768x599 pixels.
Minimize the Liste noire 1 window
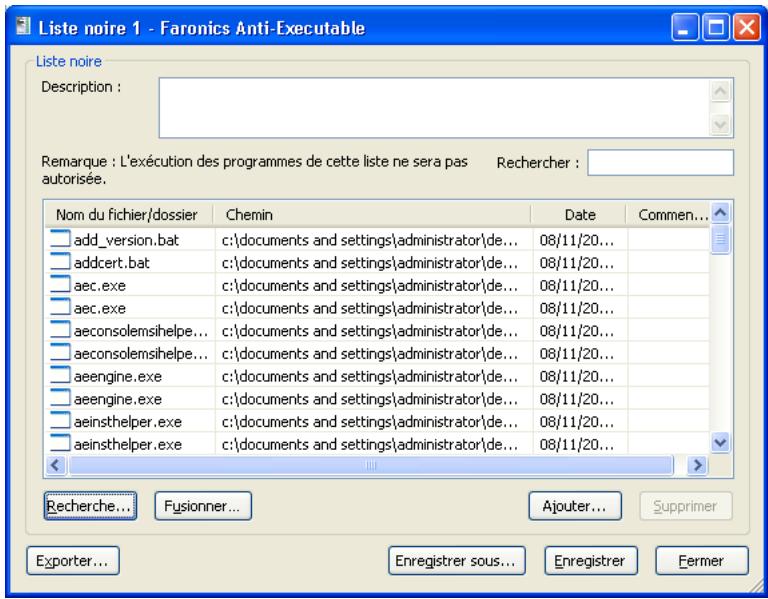point(685,27)
